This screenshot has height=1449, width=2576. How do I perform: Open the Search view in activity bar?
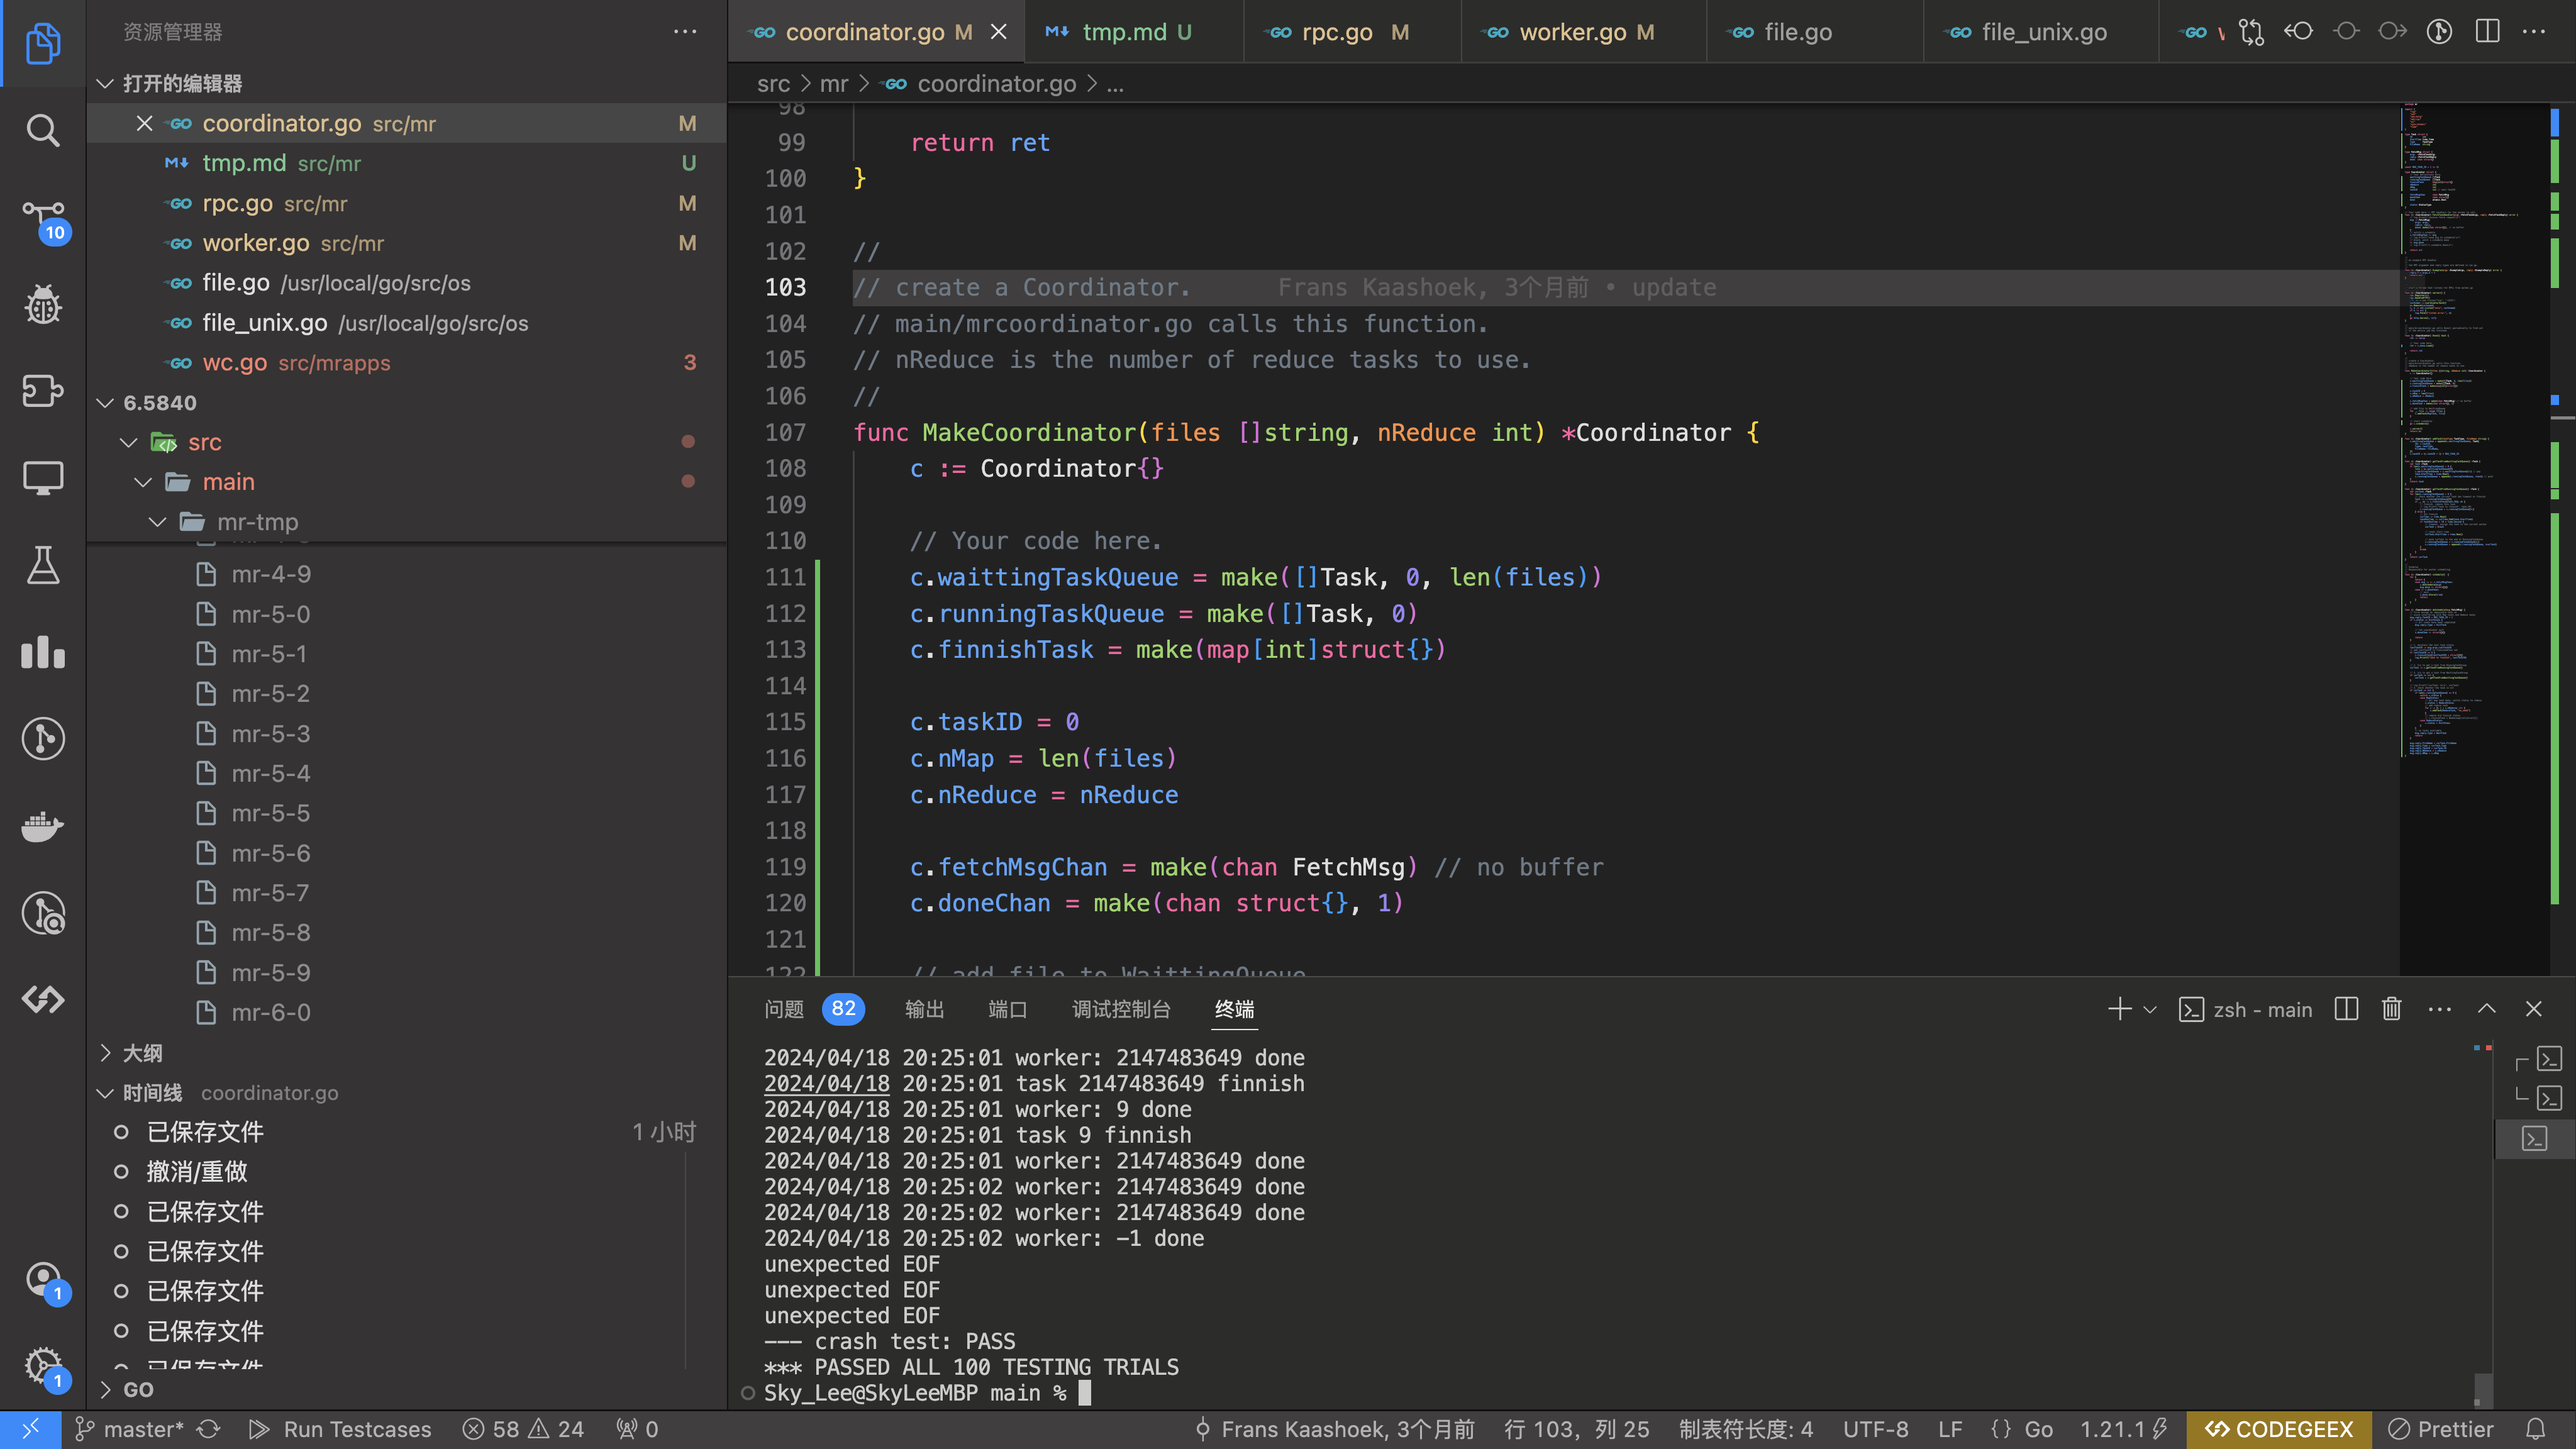click(42, 130)
